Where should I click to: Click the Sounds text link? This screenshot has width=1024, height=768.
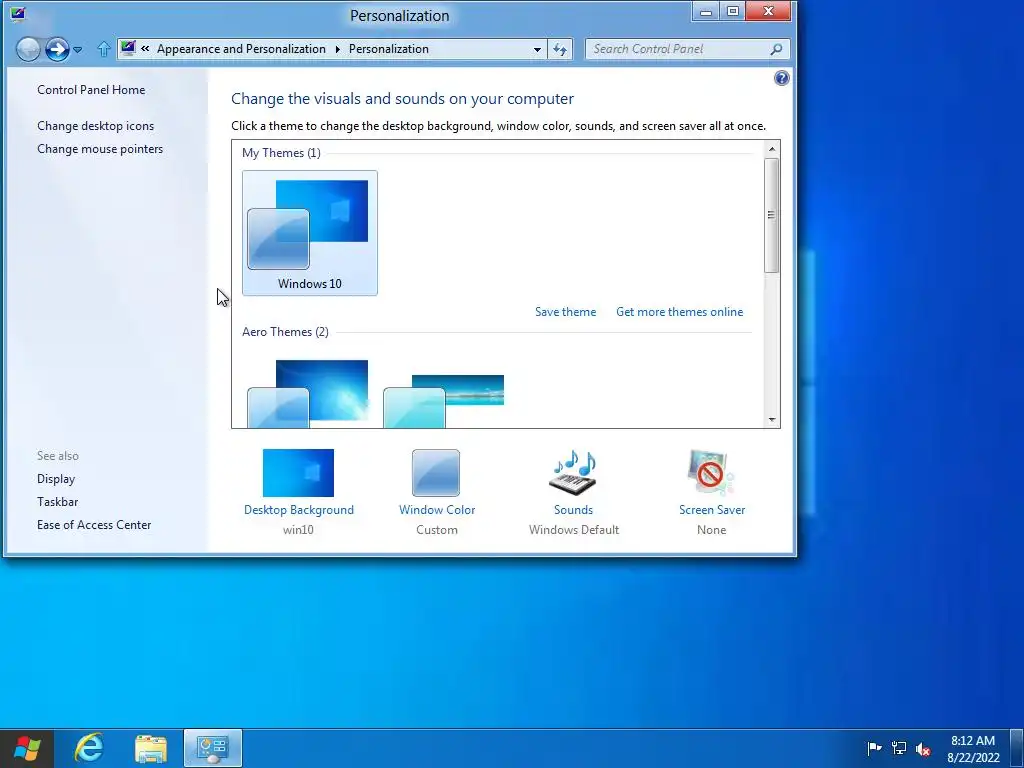[x=573, y=510]
